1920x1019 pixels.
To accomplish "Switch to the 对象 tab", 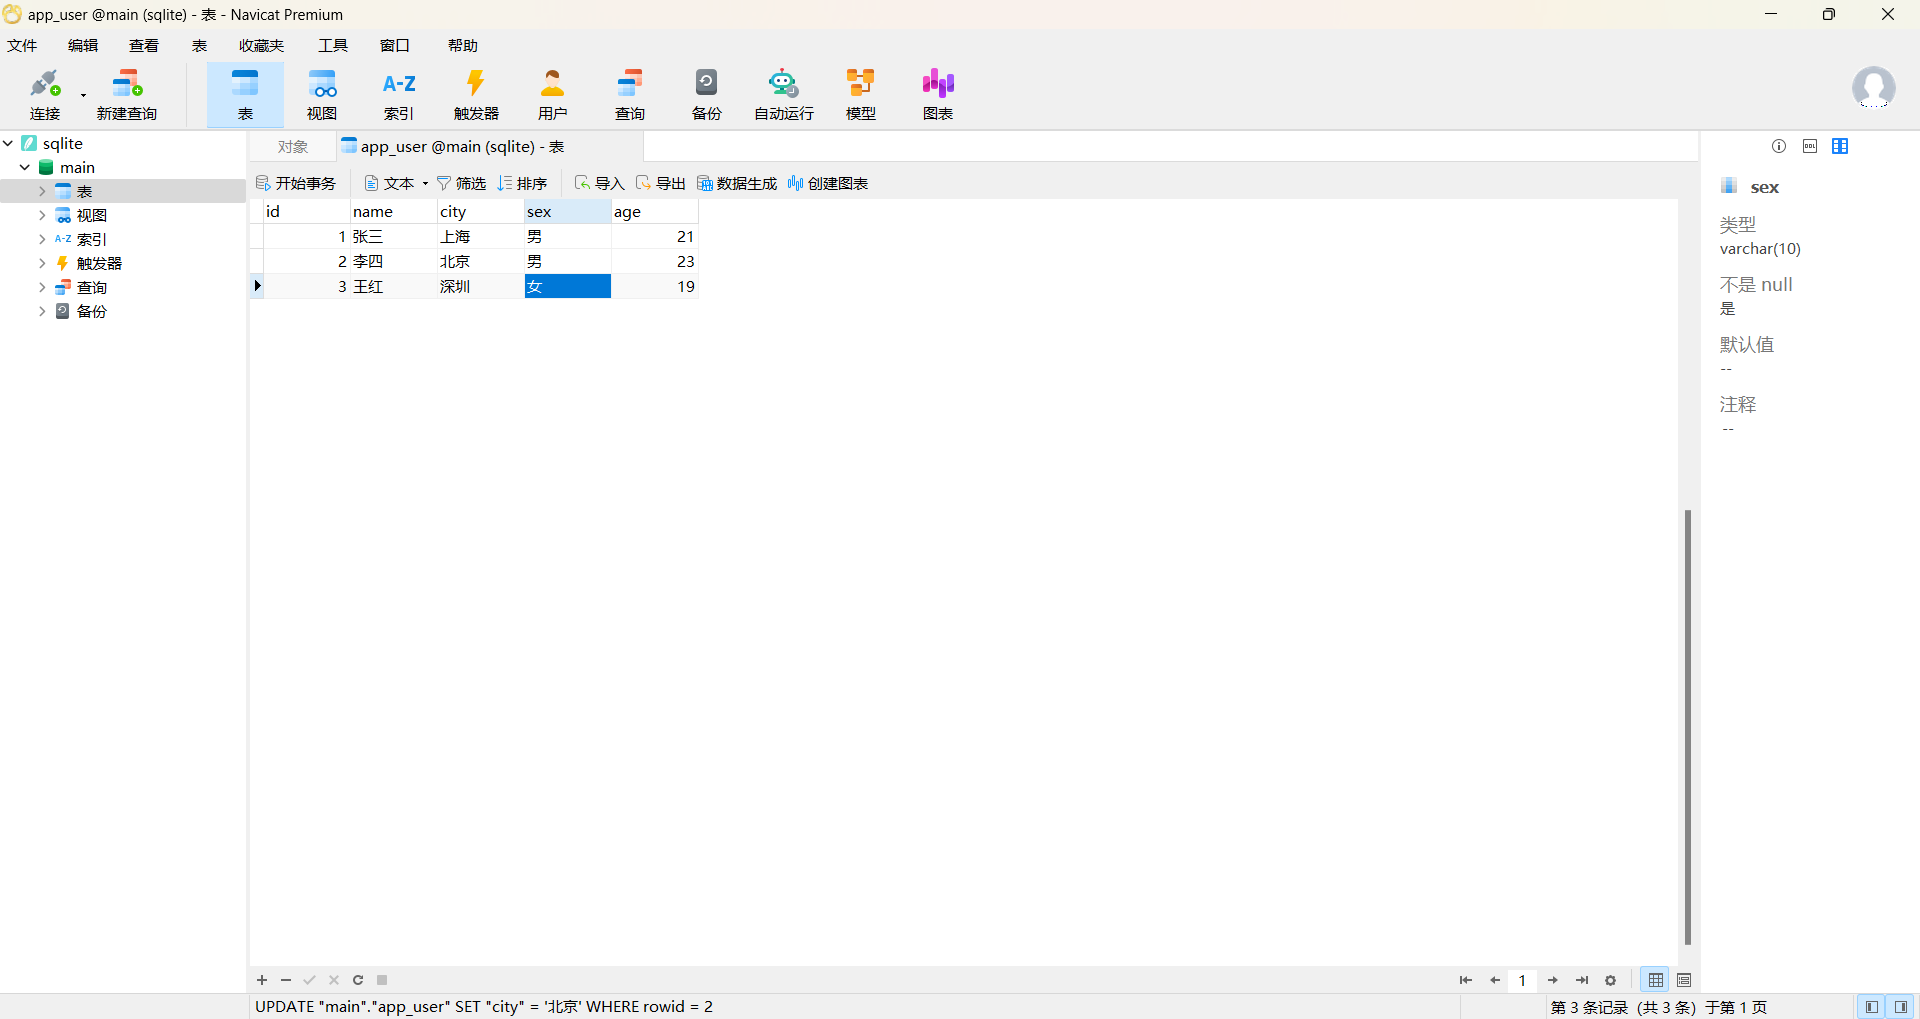I will click(x=293, y=147).
